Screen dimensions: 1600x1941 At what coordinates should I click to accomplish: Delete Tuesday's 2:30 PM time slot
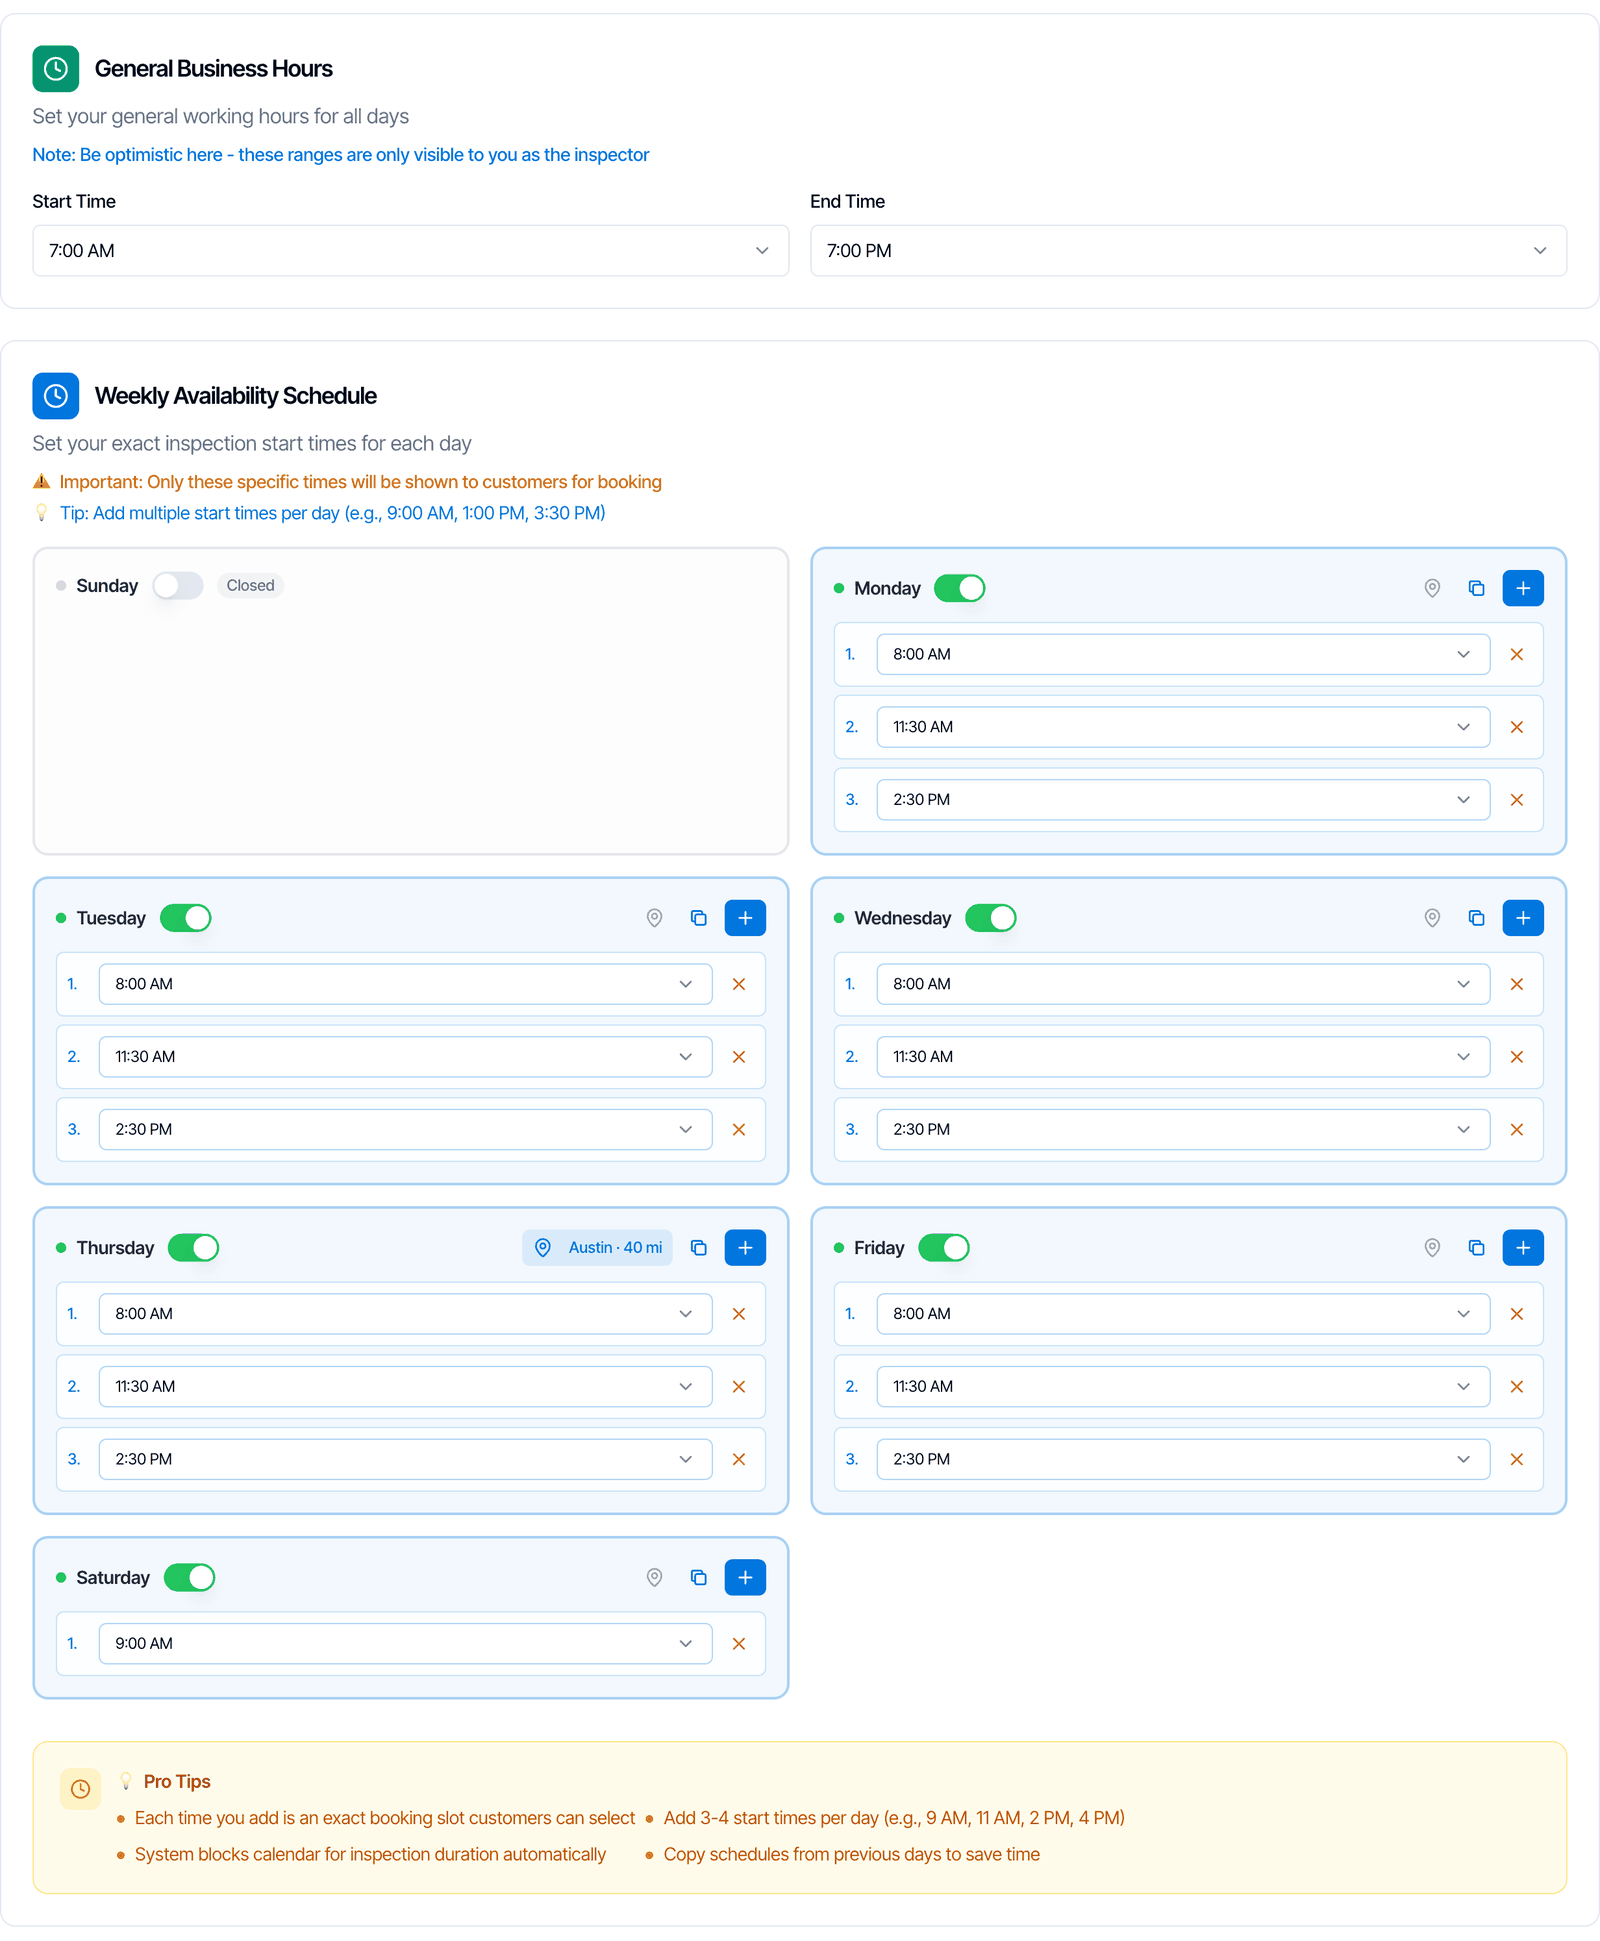tap(739, 1129)
